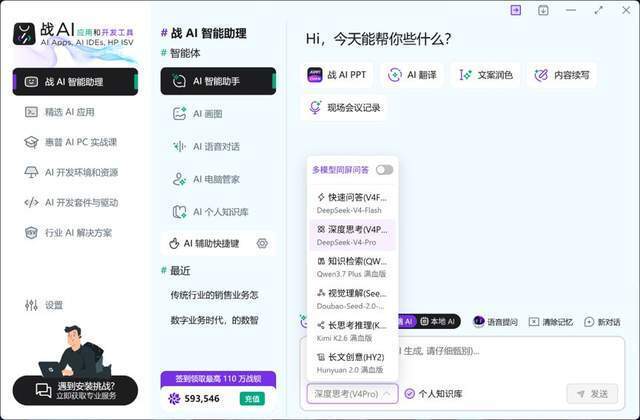
Task: Open AI 电脑管家 agent
Action: point(206,179)
